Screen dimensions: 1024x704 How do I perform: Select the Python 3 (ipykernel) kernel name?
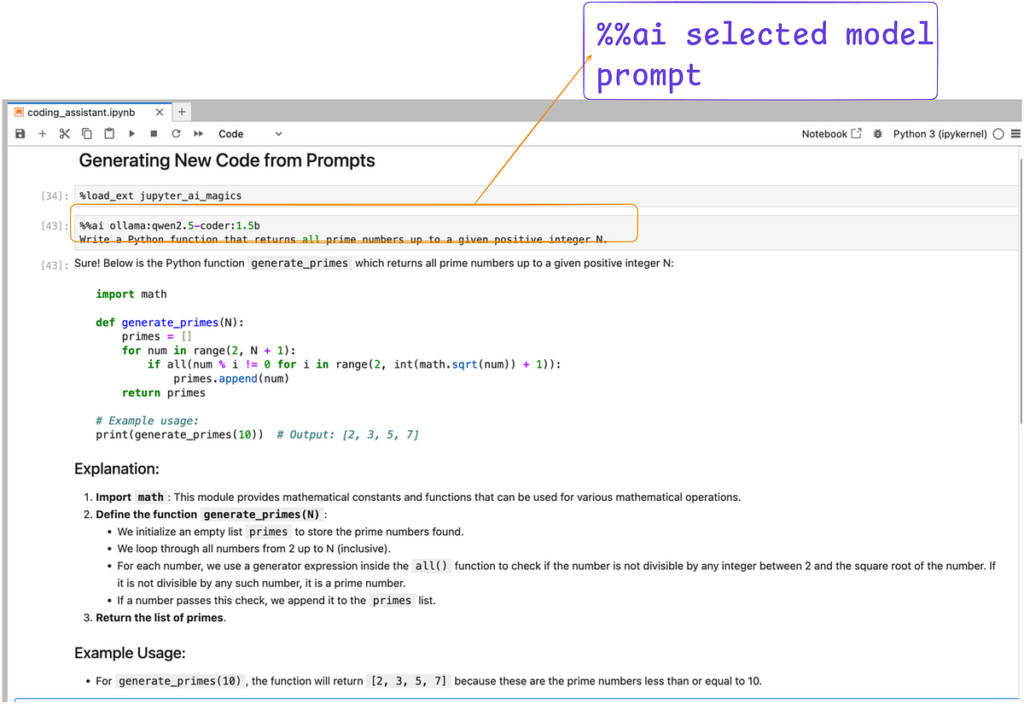(x=940, y=134)
